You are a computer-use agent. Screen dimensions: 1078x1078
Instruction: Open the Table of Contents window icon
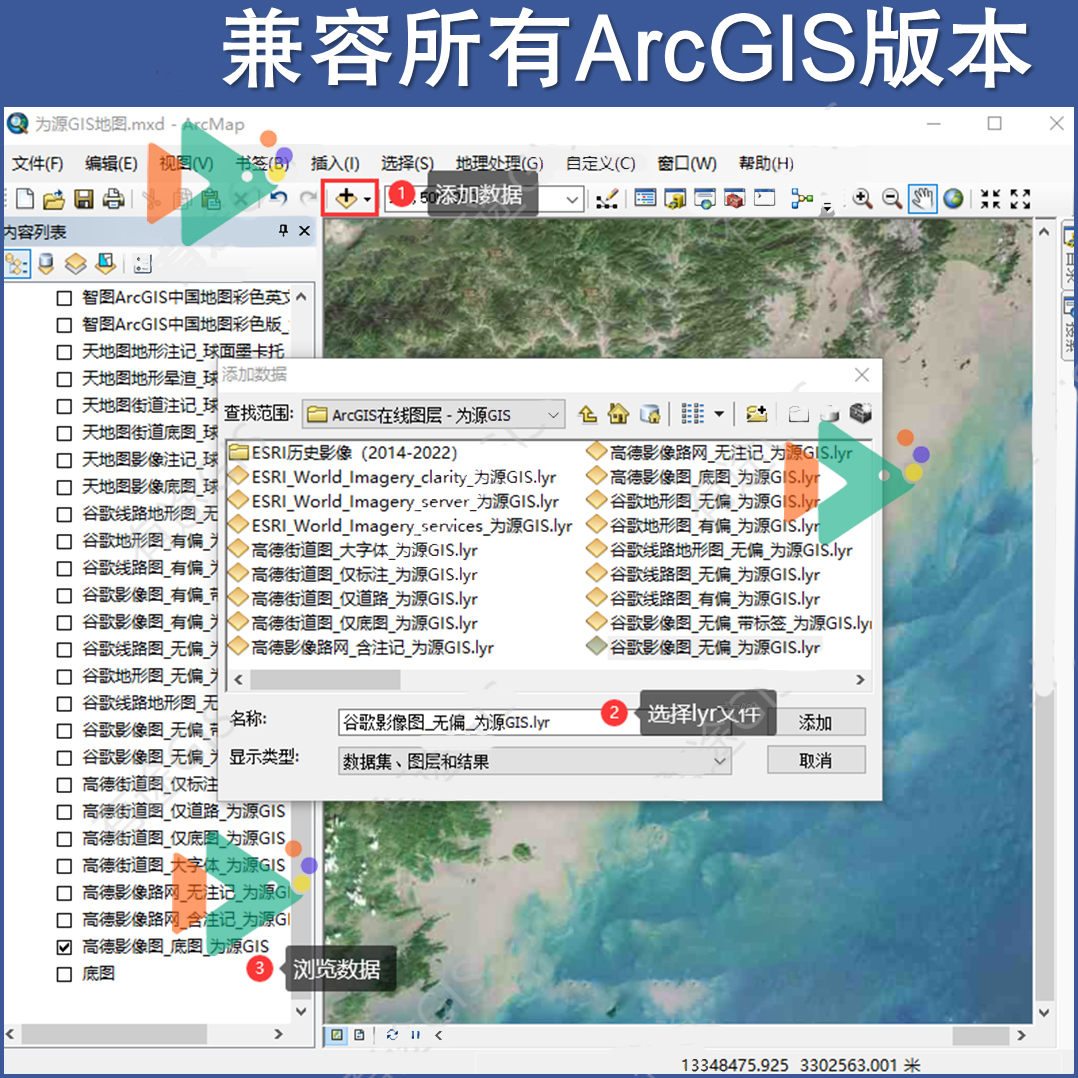[x=645, y=199]
